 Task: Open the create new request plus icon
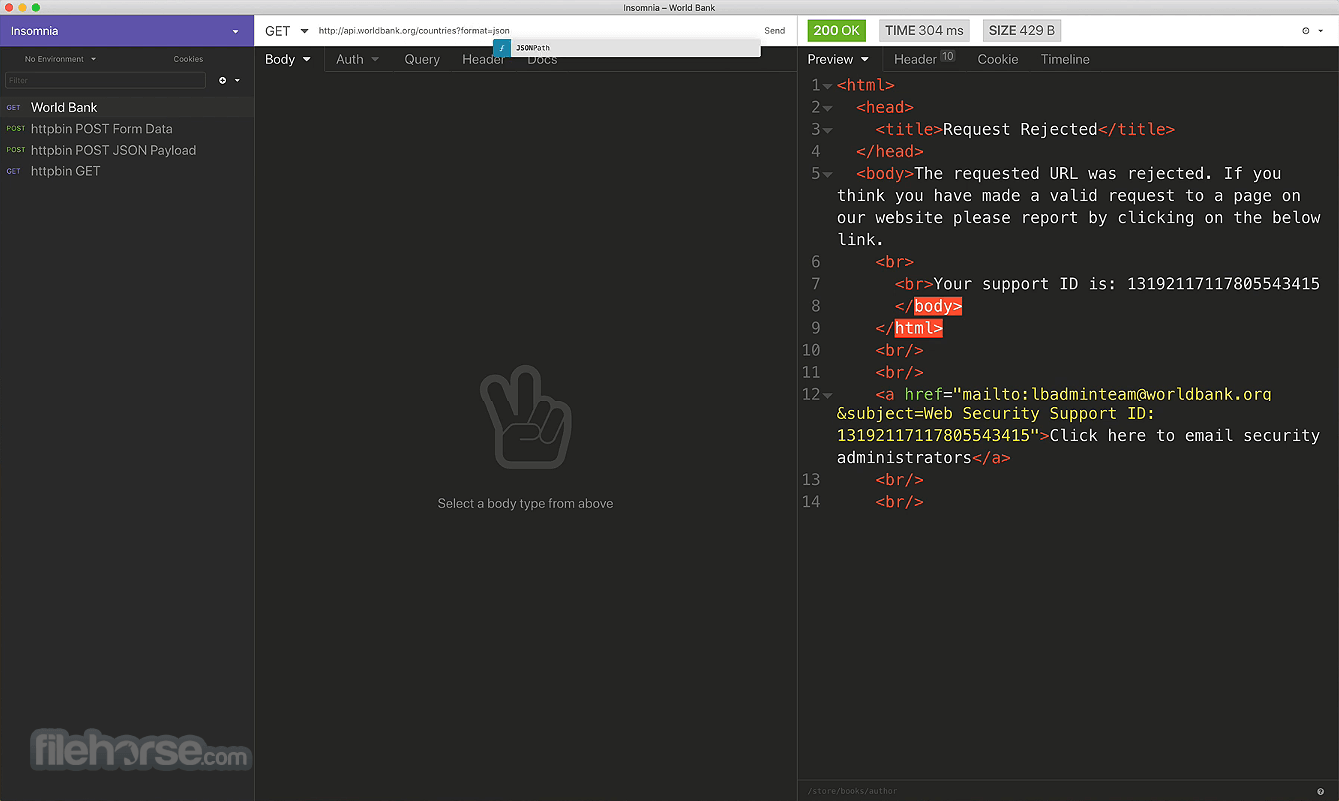[223, 80]
